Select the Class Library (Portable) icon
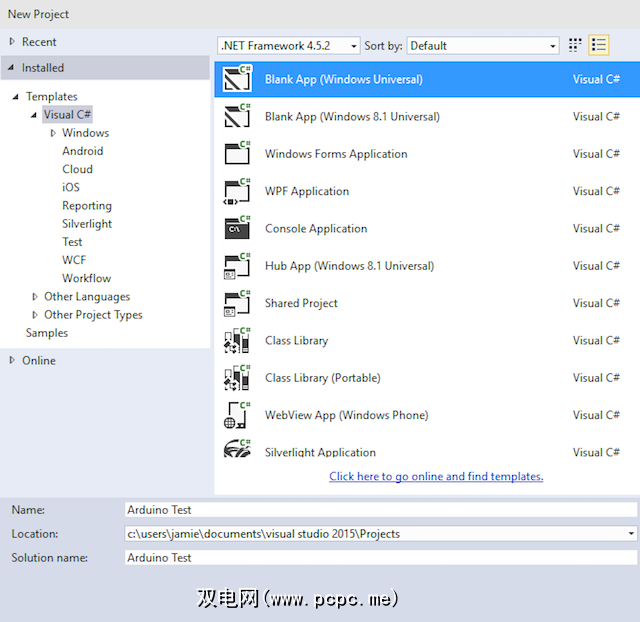The image size is (640, 622). tap(237, 378)
